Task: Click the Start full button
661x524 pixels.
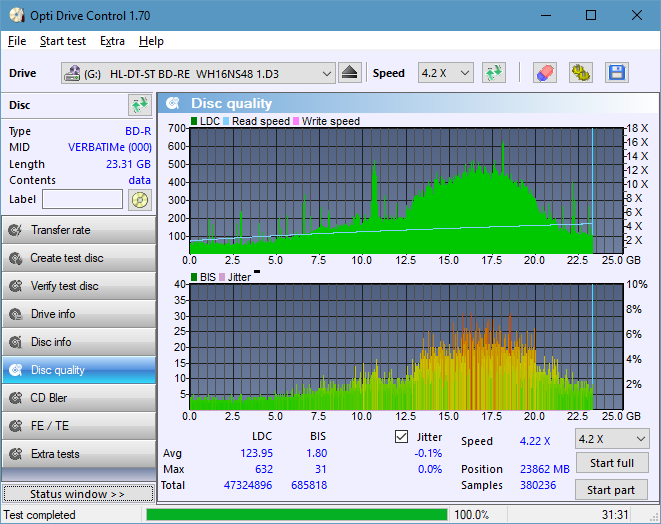Action: (612, 463)
